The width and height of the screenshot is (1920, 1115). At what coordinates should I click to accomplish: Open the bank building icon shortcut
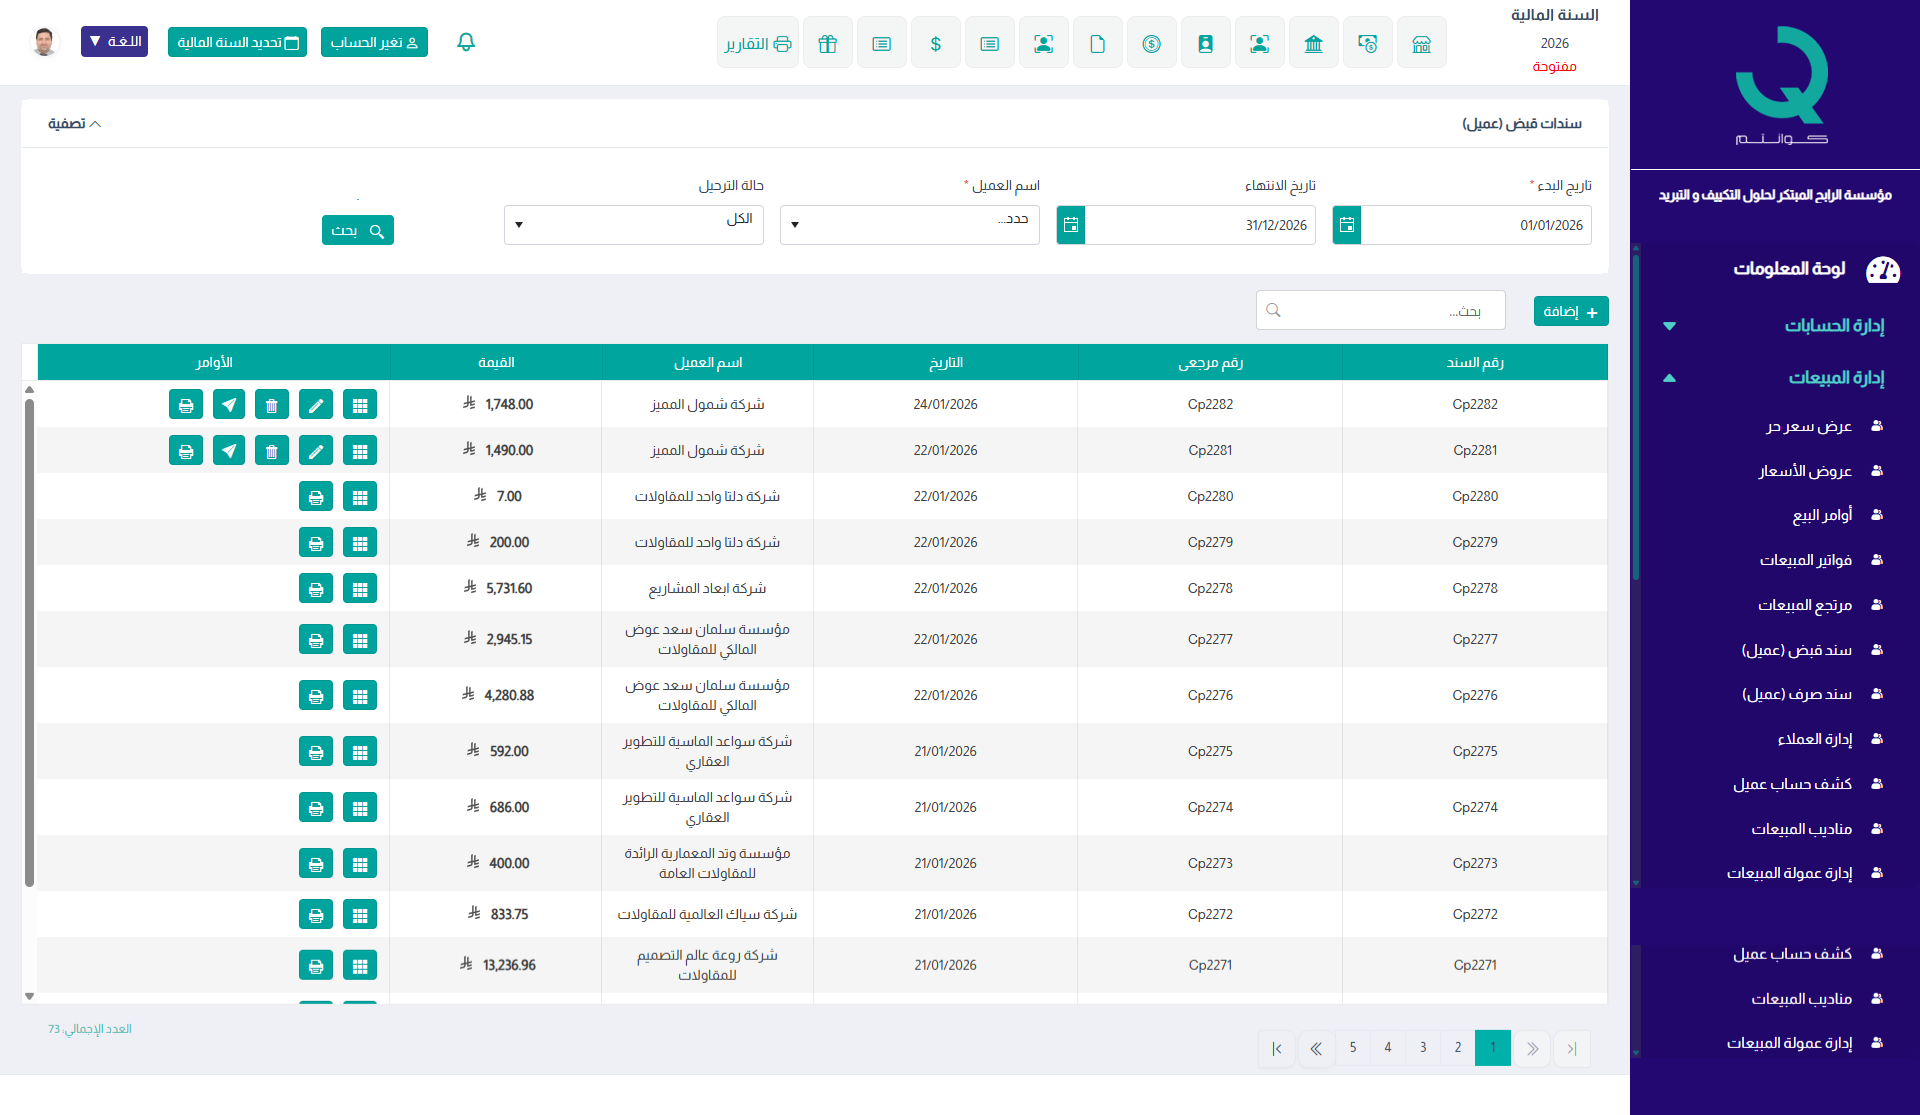(1313, 44)
